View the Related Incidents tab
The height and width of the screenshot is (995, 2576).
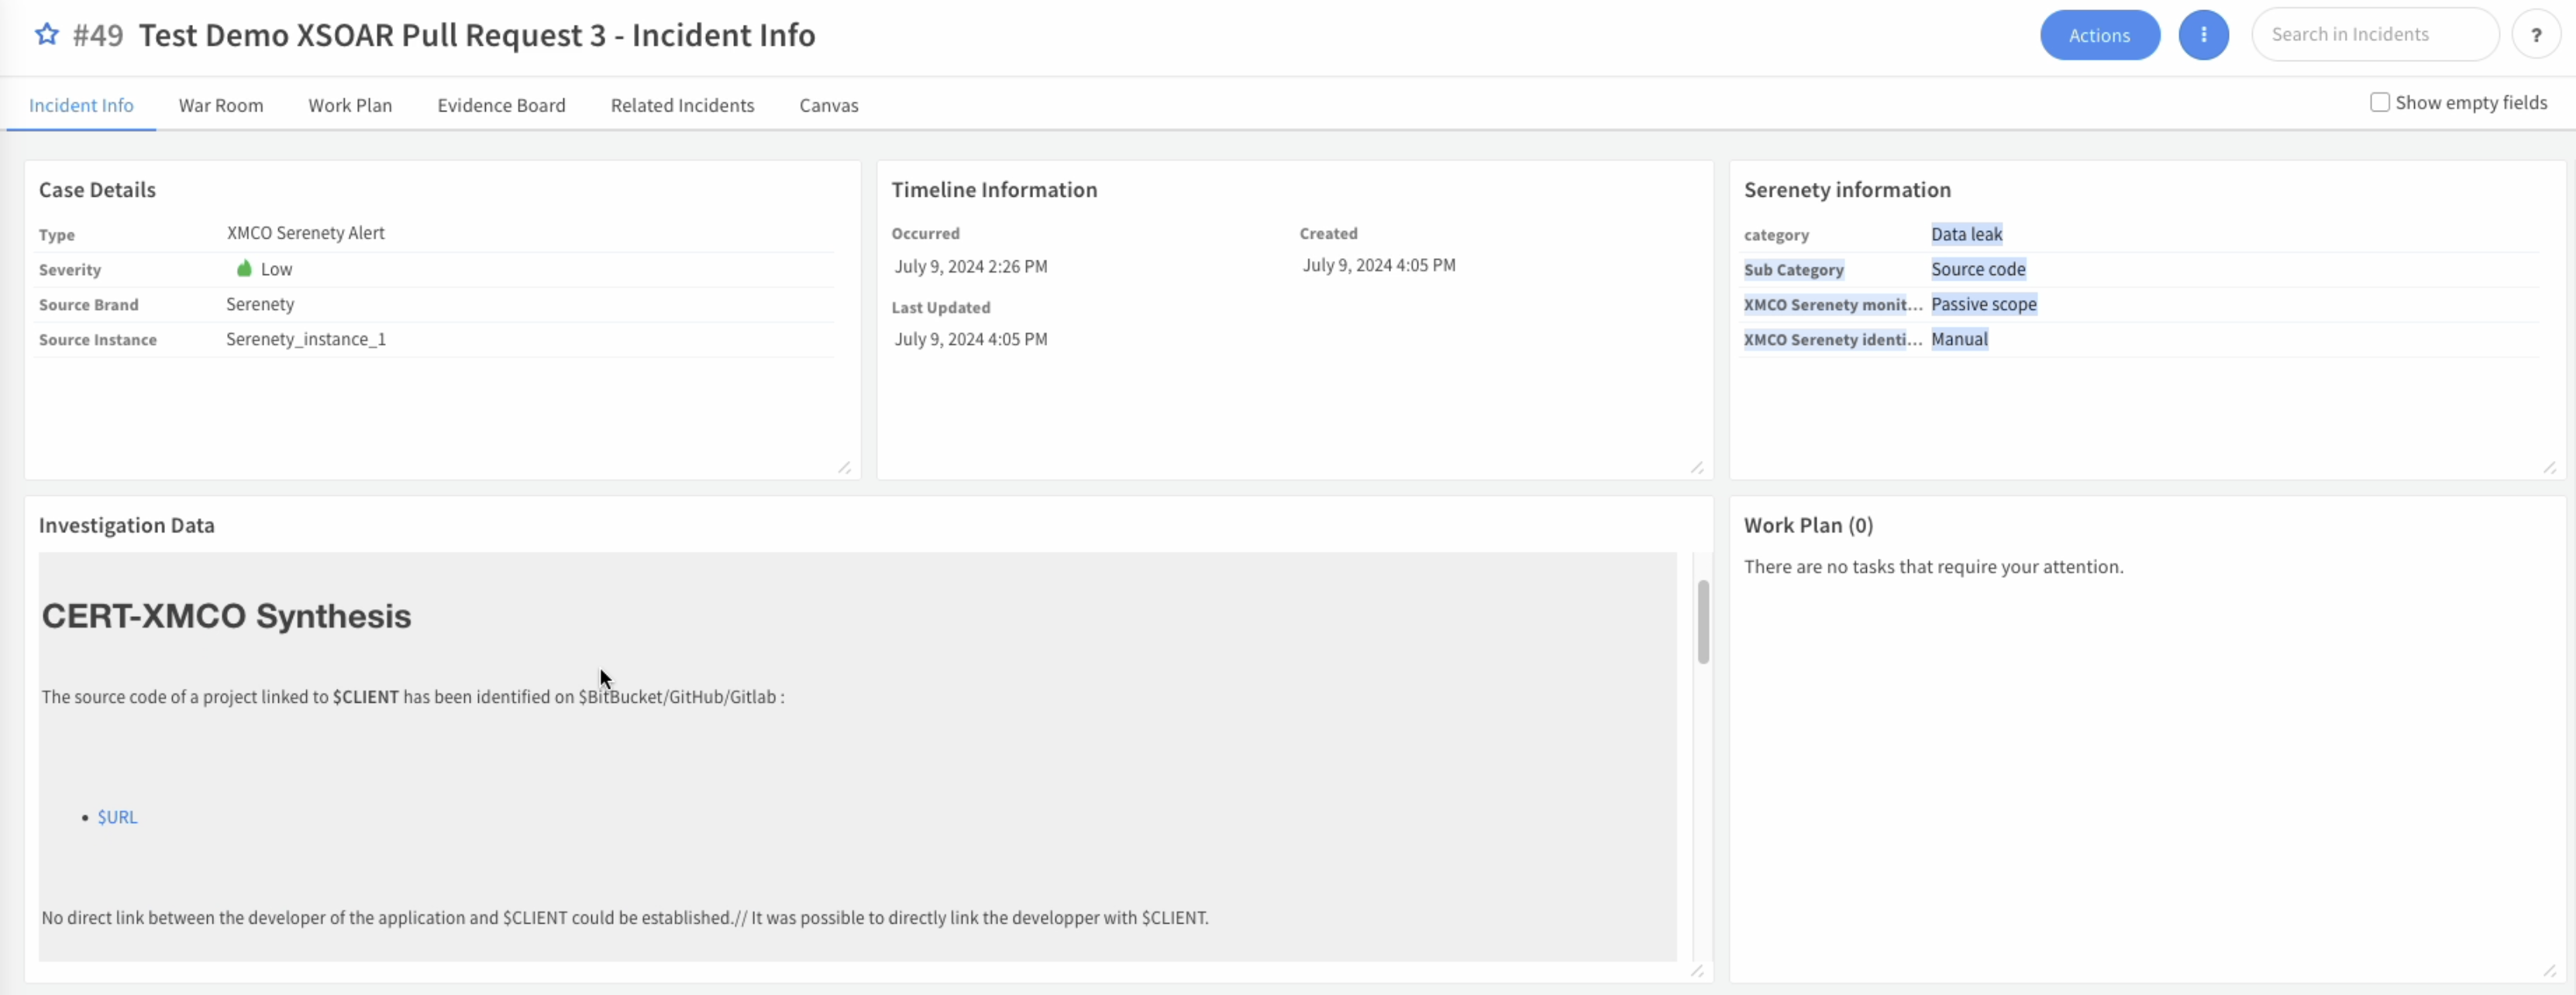click(x=682, y=105)
